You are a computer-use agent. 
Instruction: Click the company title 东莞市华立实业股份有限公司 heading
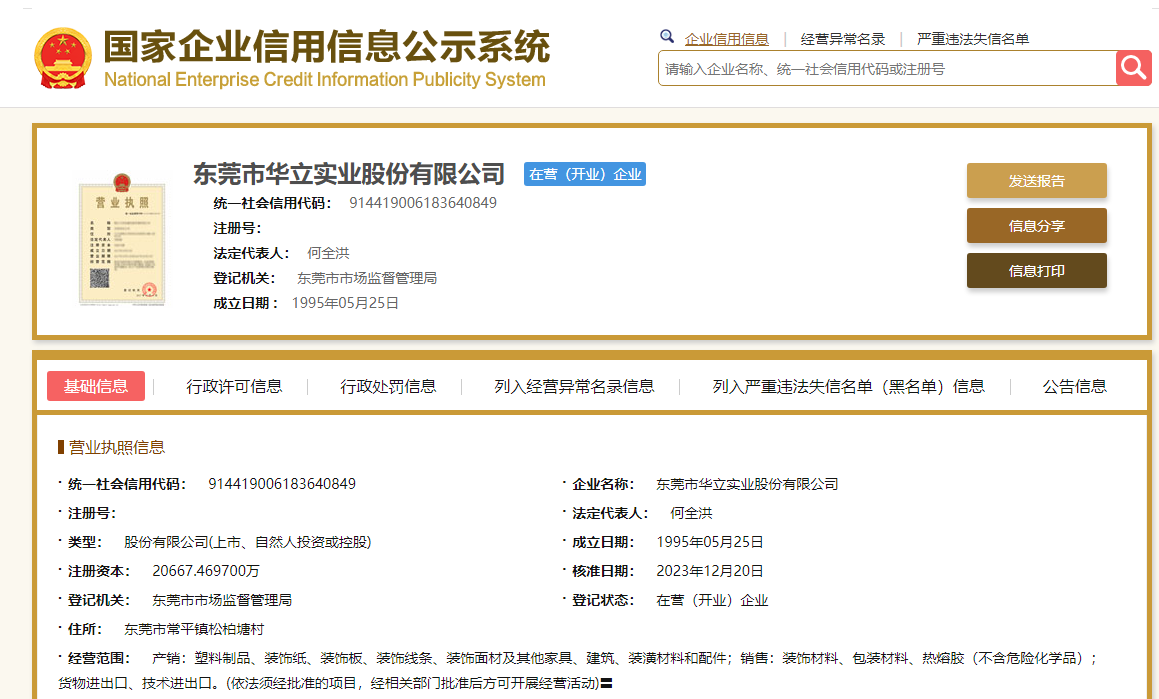pos(349,174)
